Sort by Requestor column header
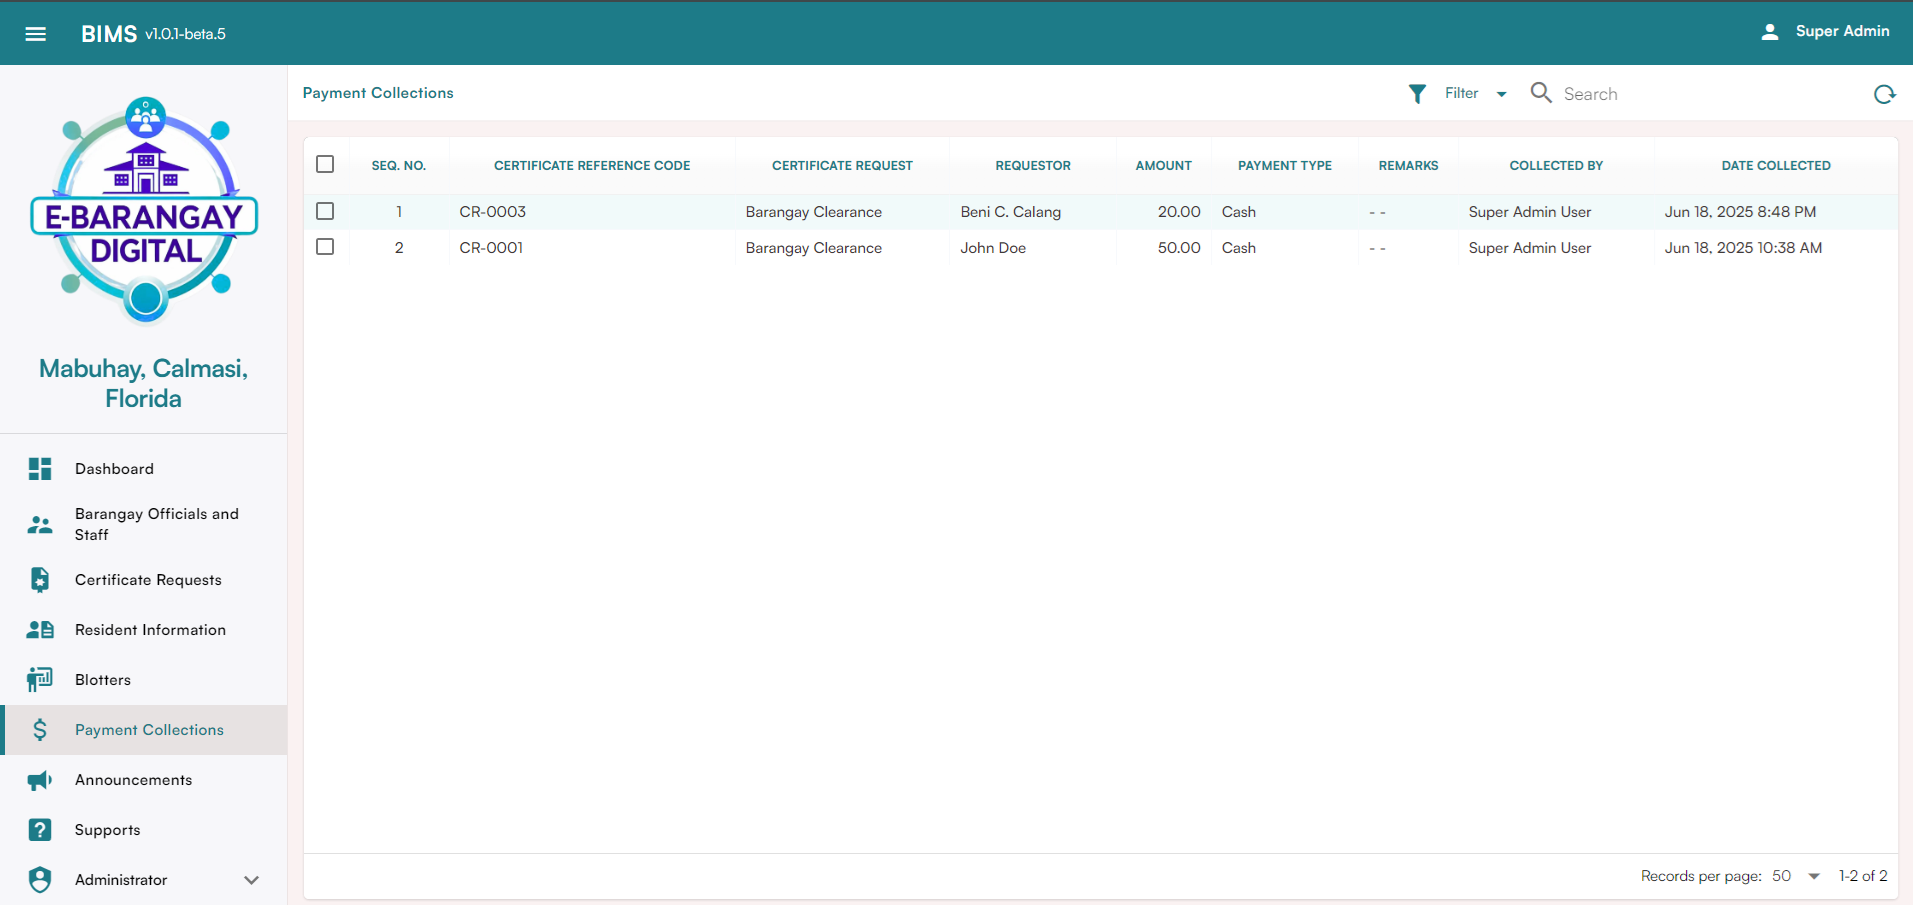 coord(1033,166)
